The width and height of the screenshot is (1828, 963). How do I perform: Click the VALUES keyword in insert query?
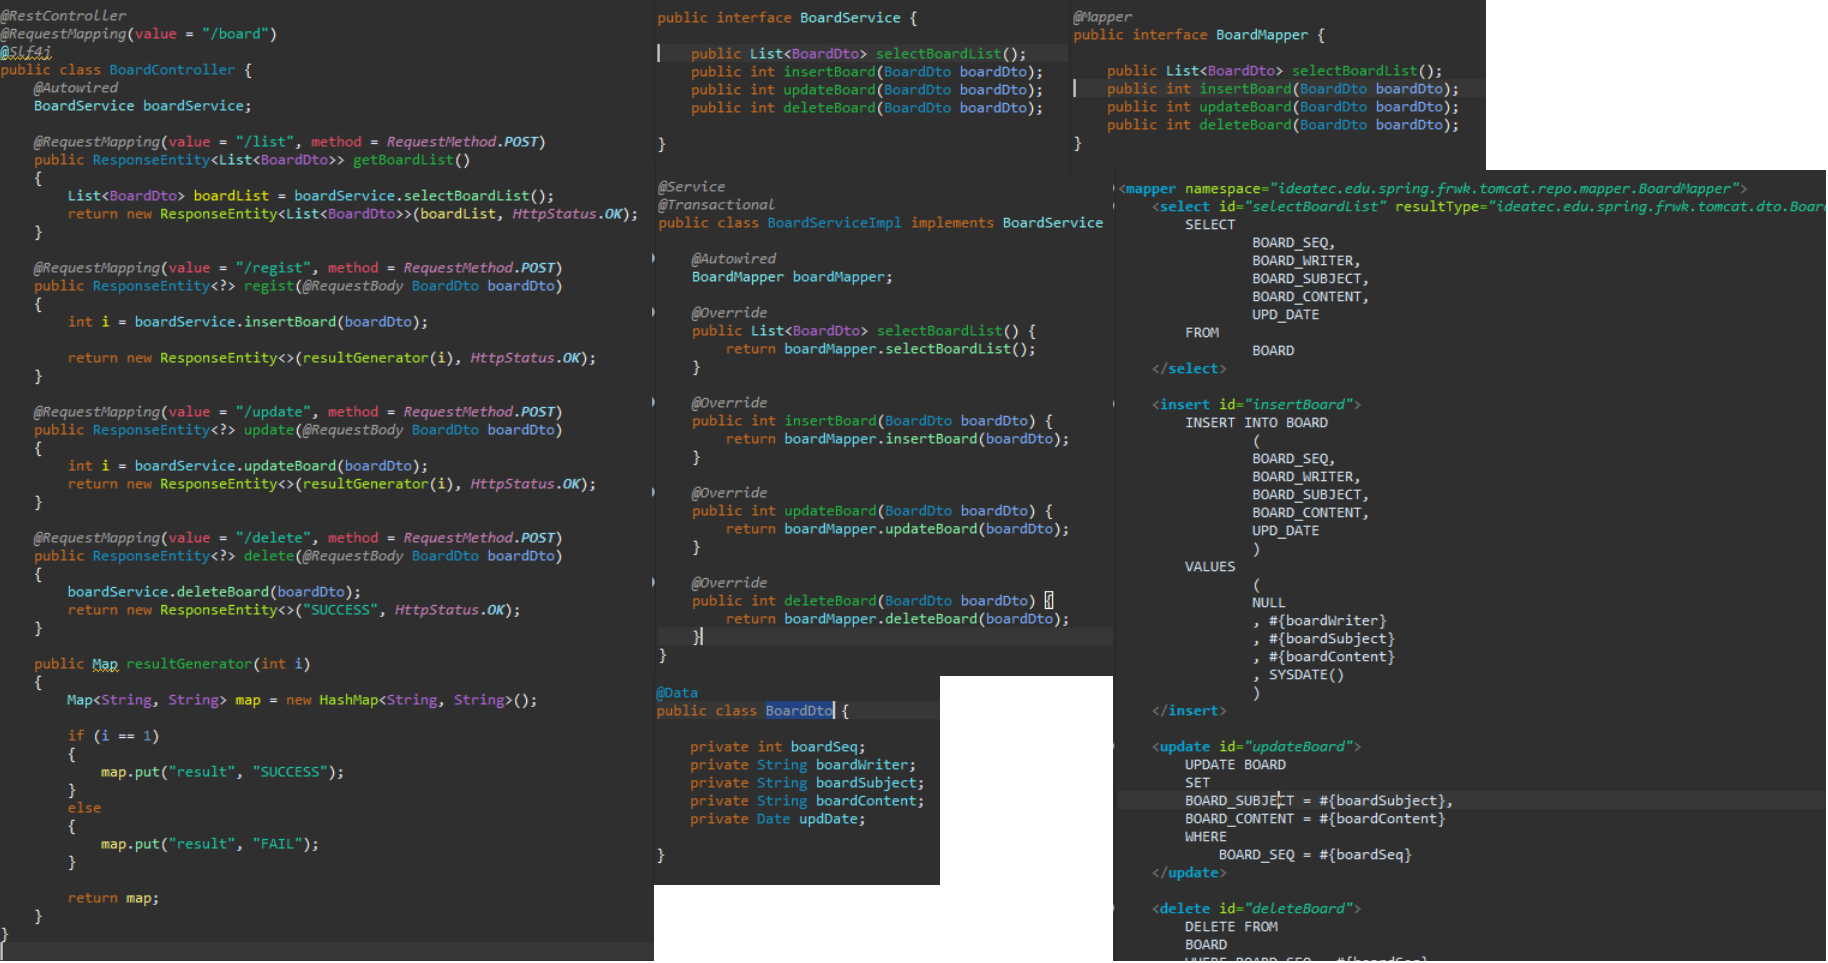pyautogui.click(x=1210, y=567)
